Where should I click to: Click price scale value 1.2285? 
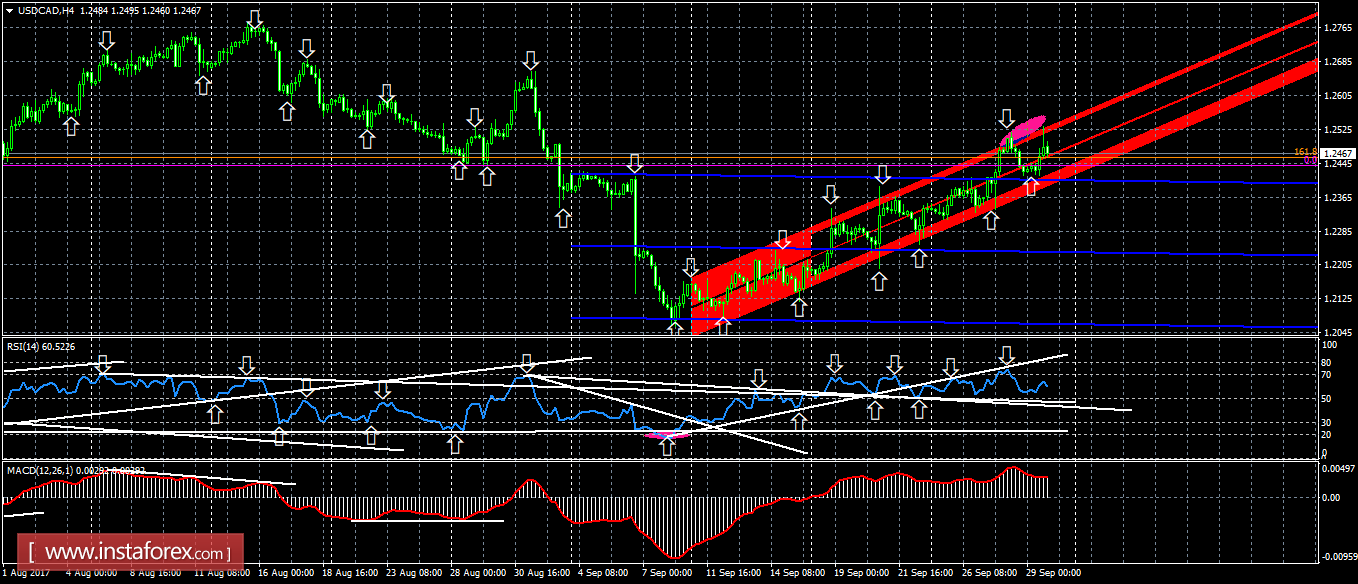(x=1337, y=232)
